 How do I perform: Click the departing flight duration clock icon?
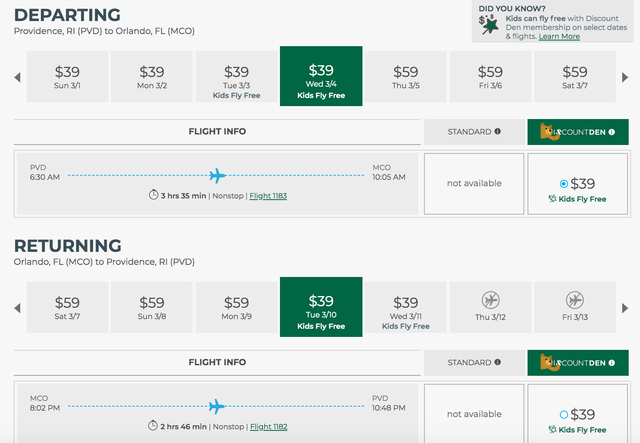pos(153,195)
